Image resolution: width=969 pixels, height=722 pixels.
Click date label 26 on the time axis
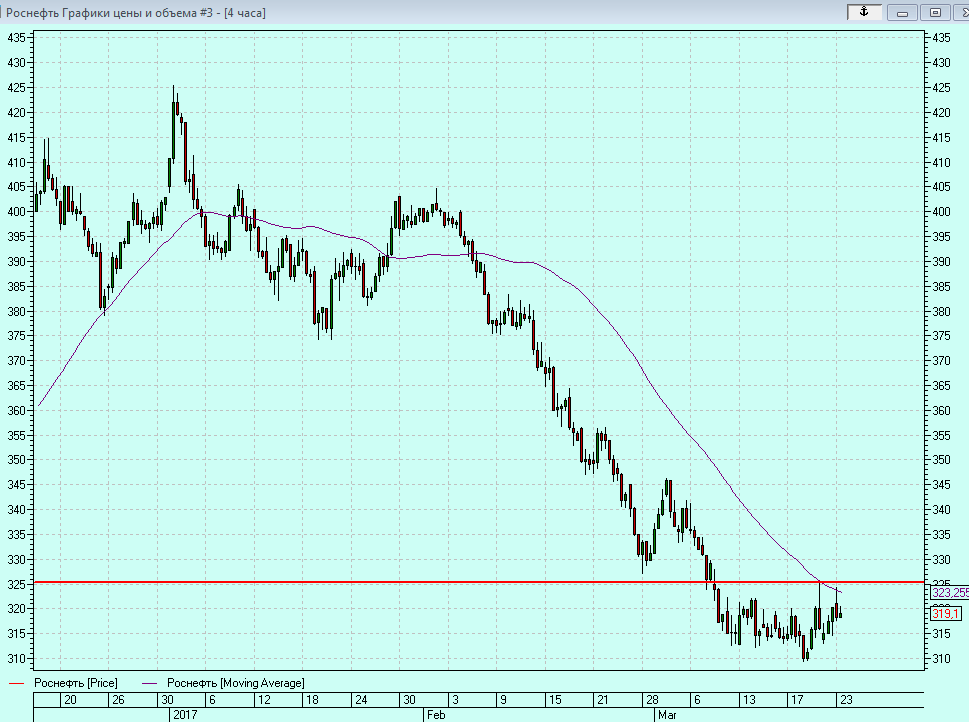(x=118, y=700)
